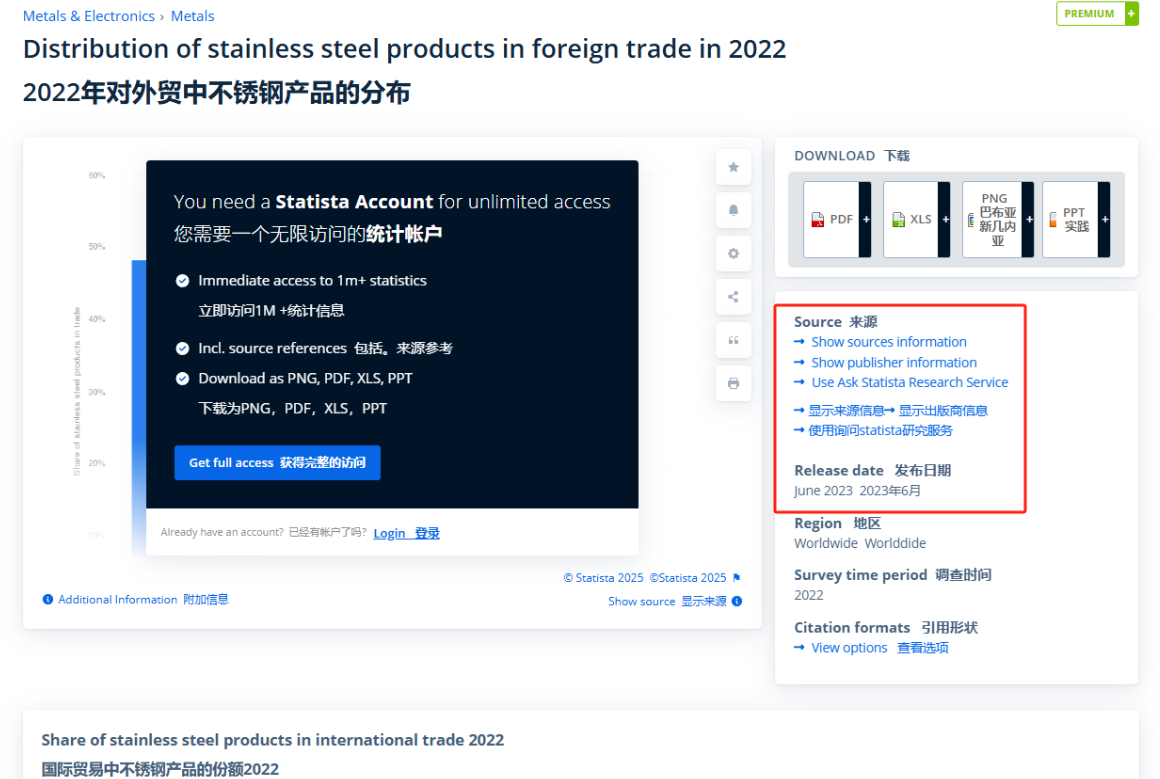Click the bell notification icon
Image resolution: width=1160 pixels, height=779 pixels.
(x=733, y=210)
